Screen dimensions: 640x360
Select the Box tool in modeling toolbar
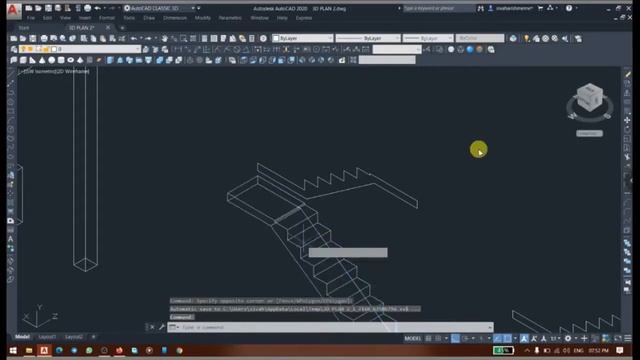(x=23, y=60)
